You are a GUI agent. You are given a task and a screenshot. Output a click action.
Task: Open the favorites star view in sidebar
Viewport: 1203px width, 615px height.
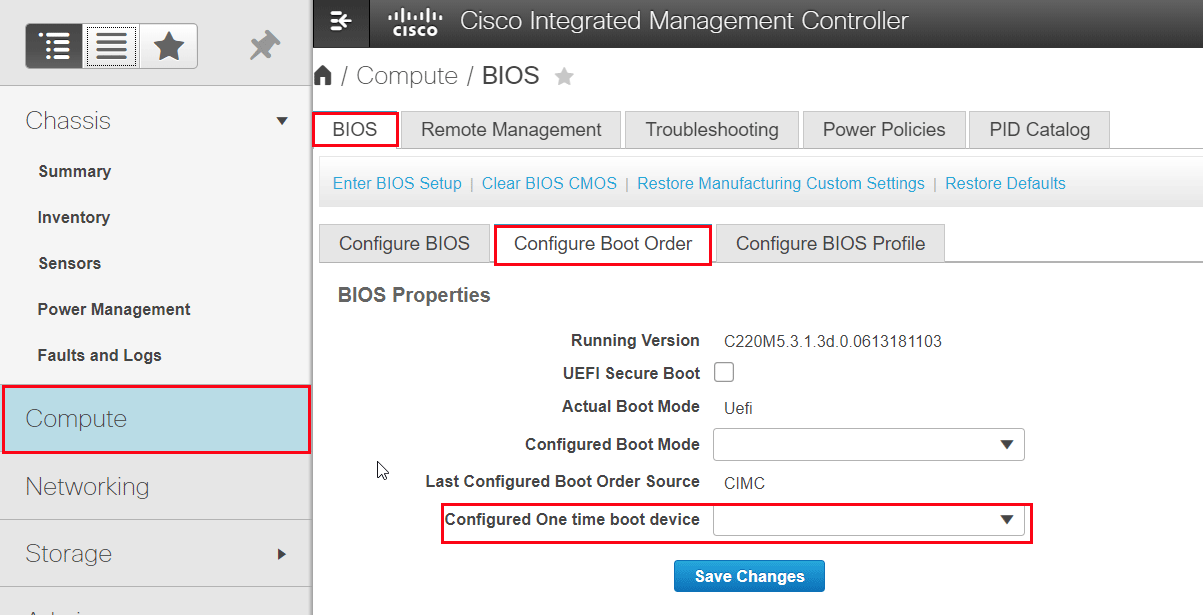click(x=168, y=46)
